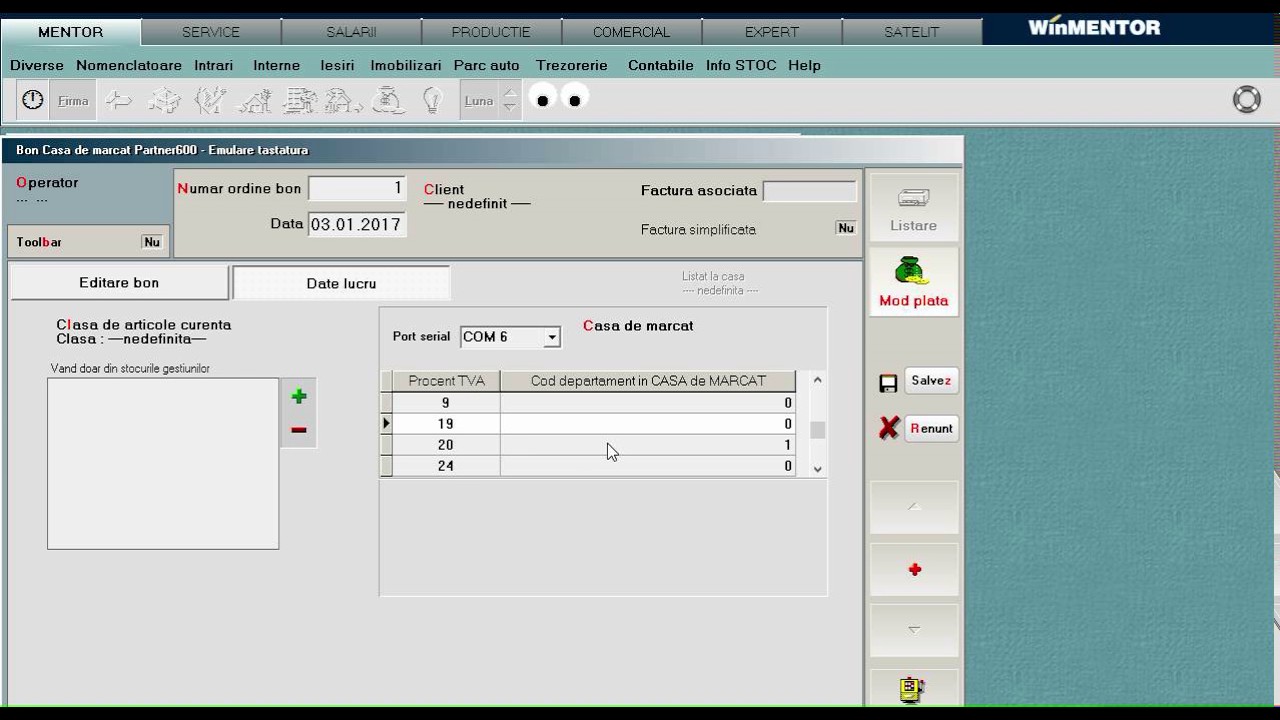Open the Diverse menu

(x=37, y=65)
